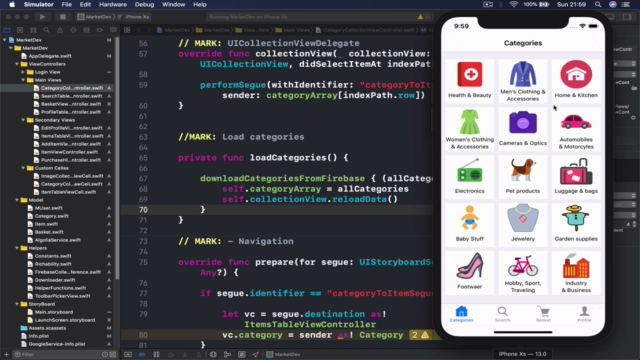Open the Electronics category
Screen dimensions: 640x360
(x=469, y=177)
